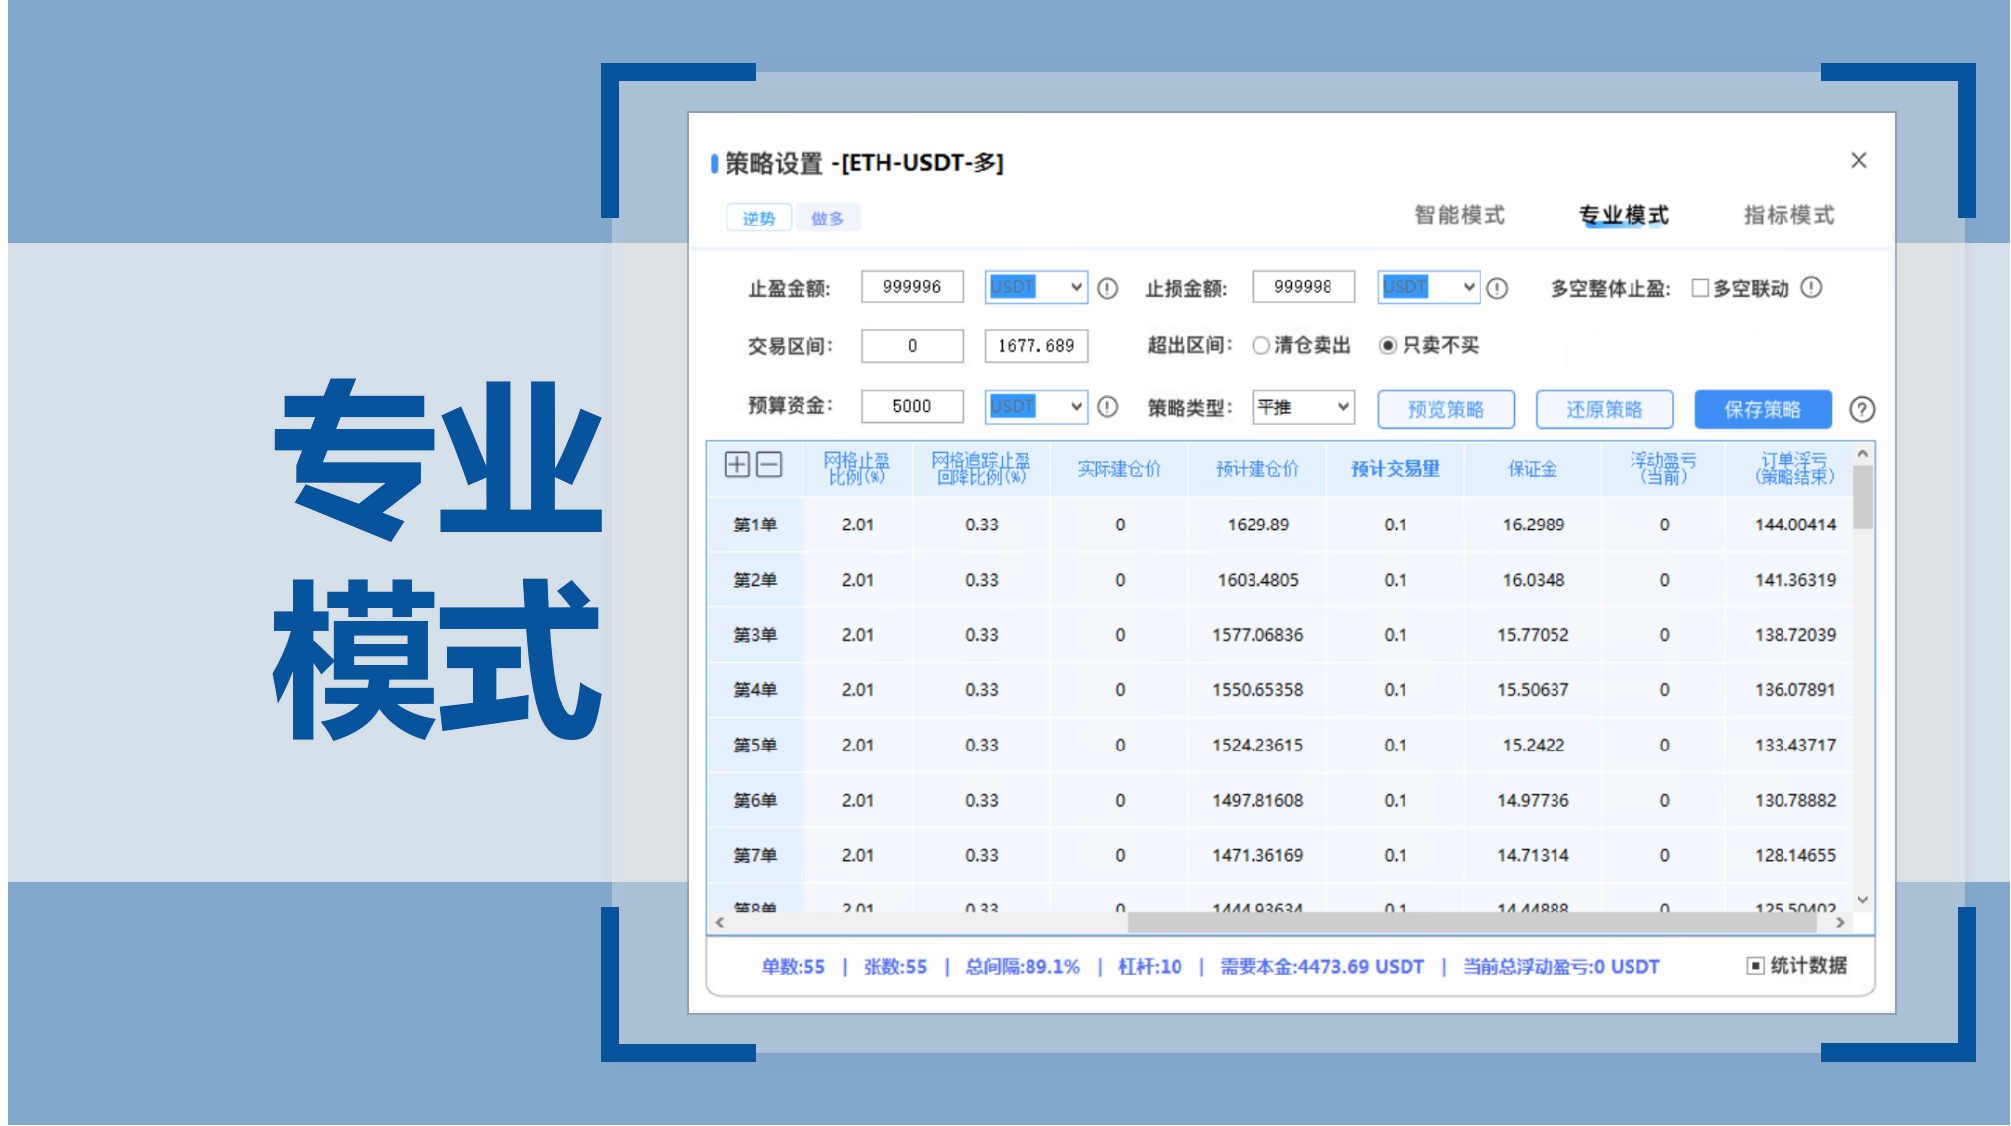Switch to the 指标模式 tab
The image size is (2011, 1126).
pyautogui.click(x=1788, y=215)
